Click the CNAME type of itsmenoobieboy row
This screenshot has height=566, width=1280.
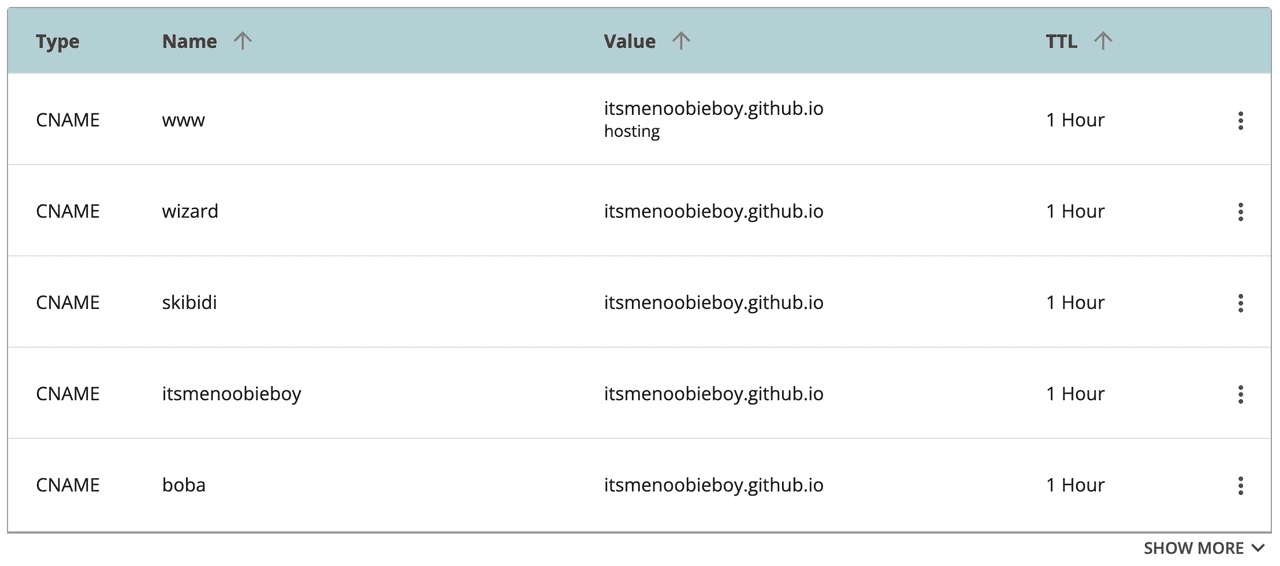coord(68,394)
